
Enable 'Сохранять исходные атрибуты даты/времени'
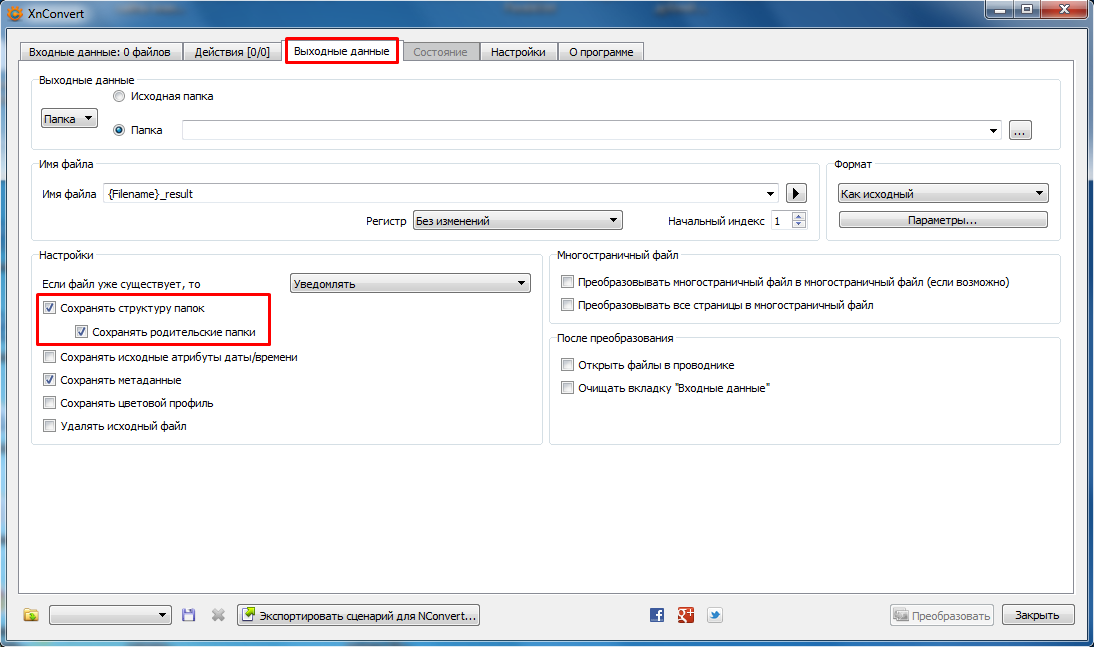(x=50, y=357)
